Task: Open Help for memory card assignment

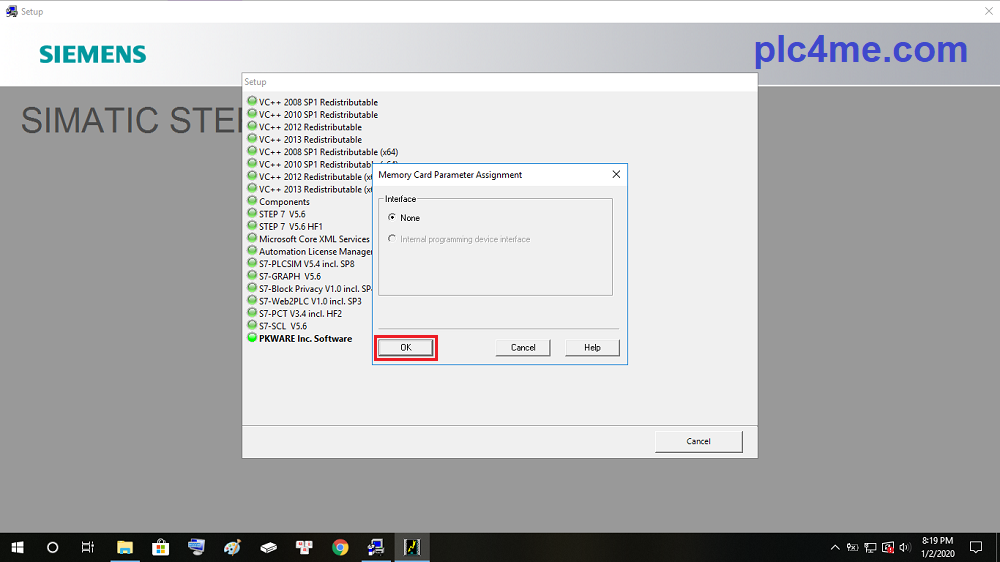Action: coord(592,347)
